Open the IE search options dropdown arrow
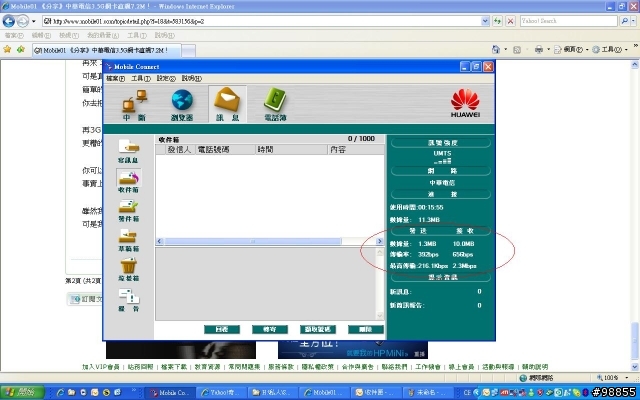Image resolution: width=640 pixels, height=400 pixels. click(633, 21)
